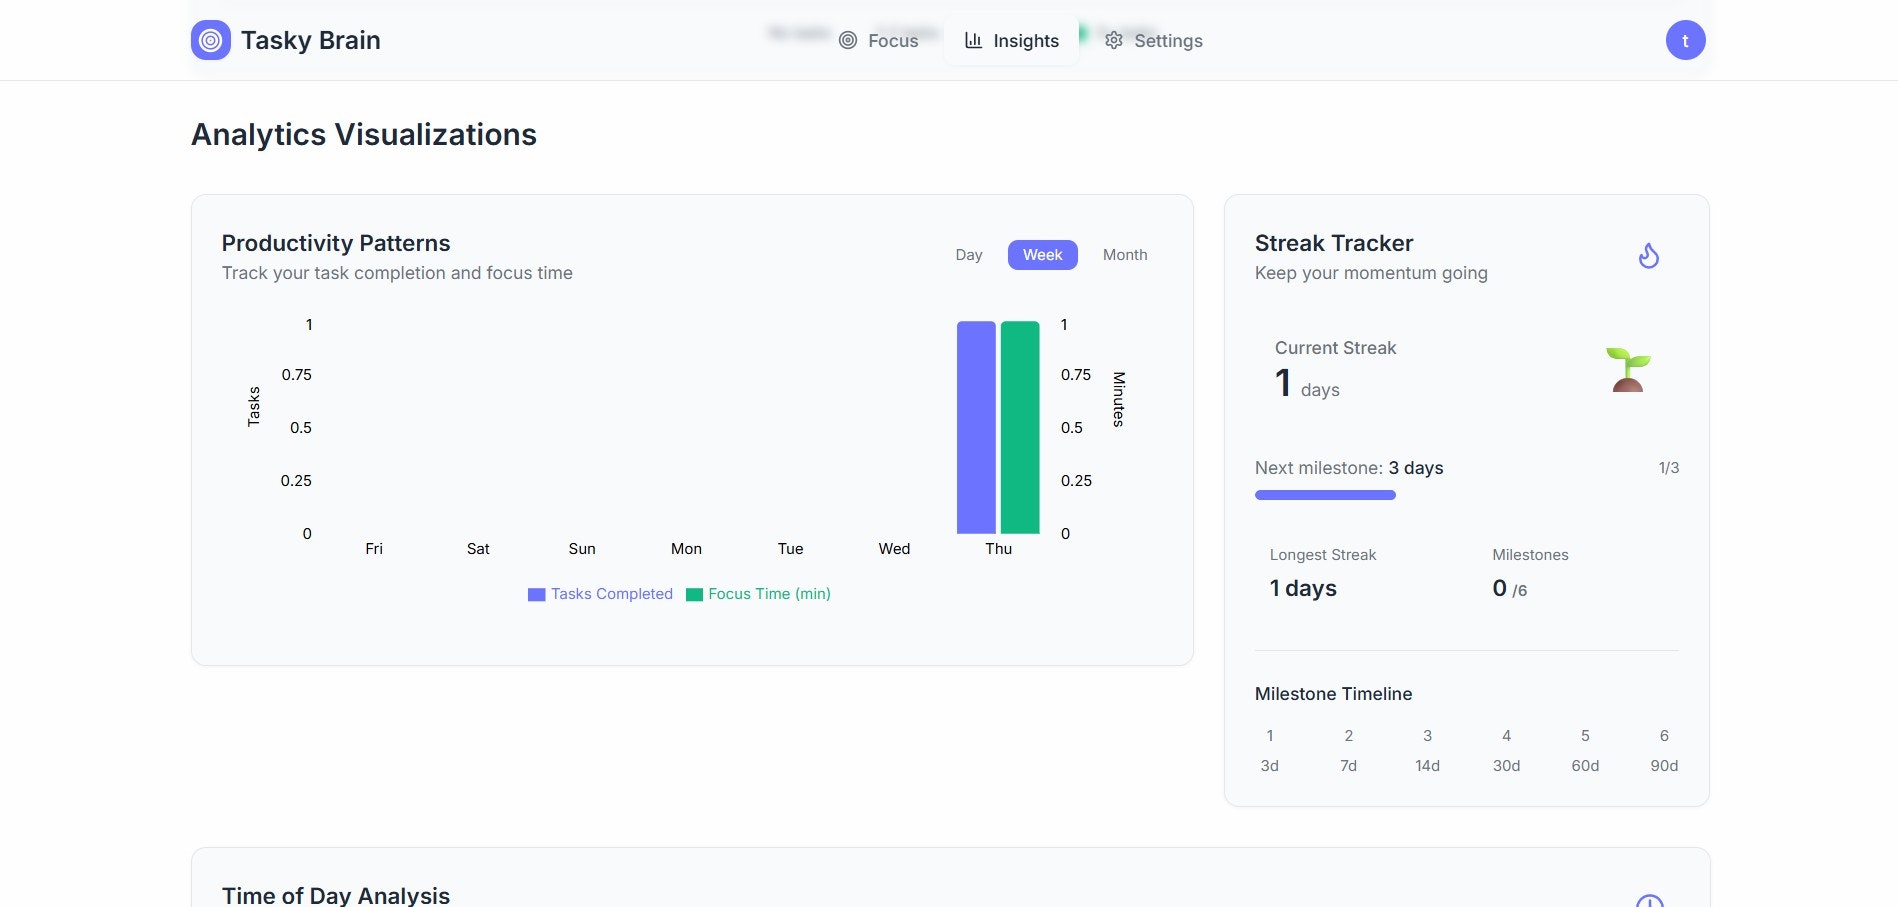The width and height of the screenshot is (1898, 907).
Task: Click the Wed label on the chart axis
Action: 894,549
